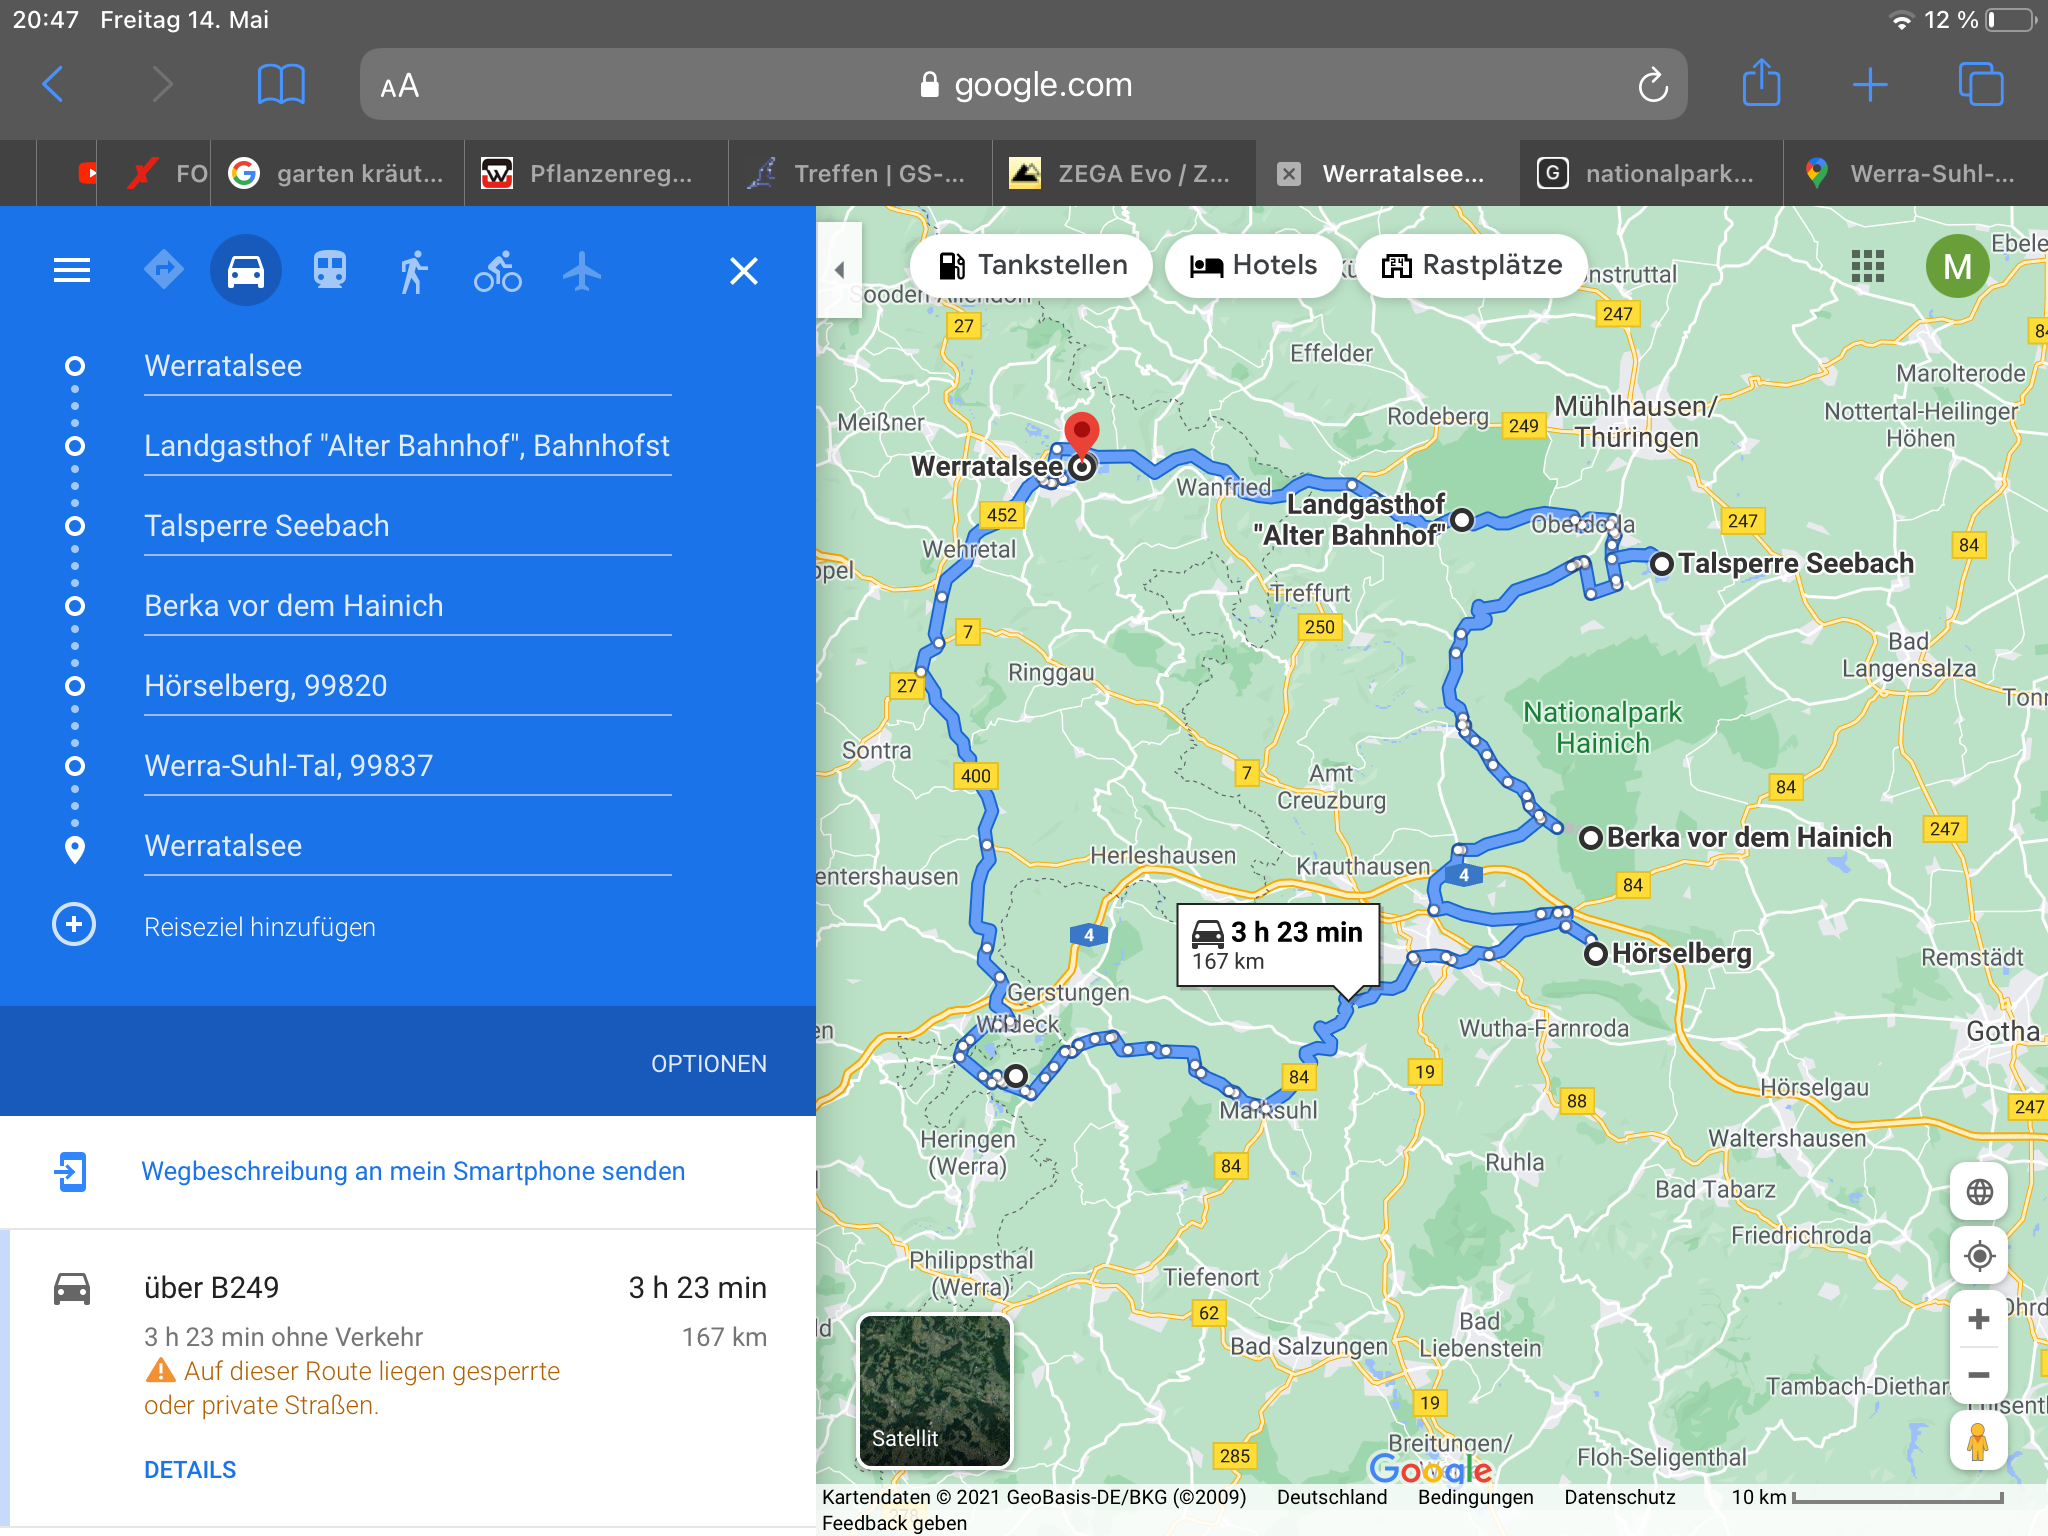
Task: Activate the Street View pegman
Action: 1978,1442
